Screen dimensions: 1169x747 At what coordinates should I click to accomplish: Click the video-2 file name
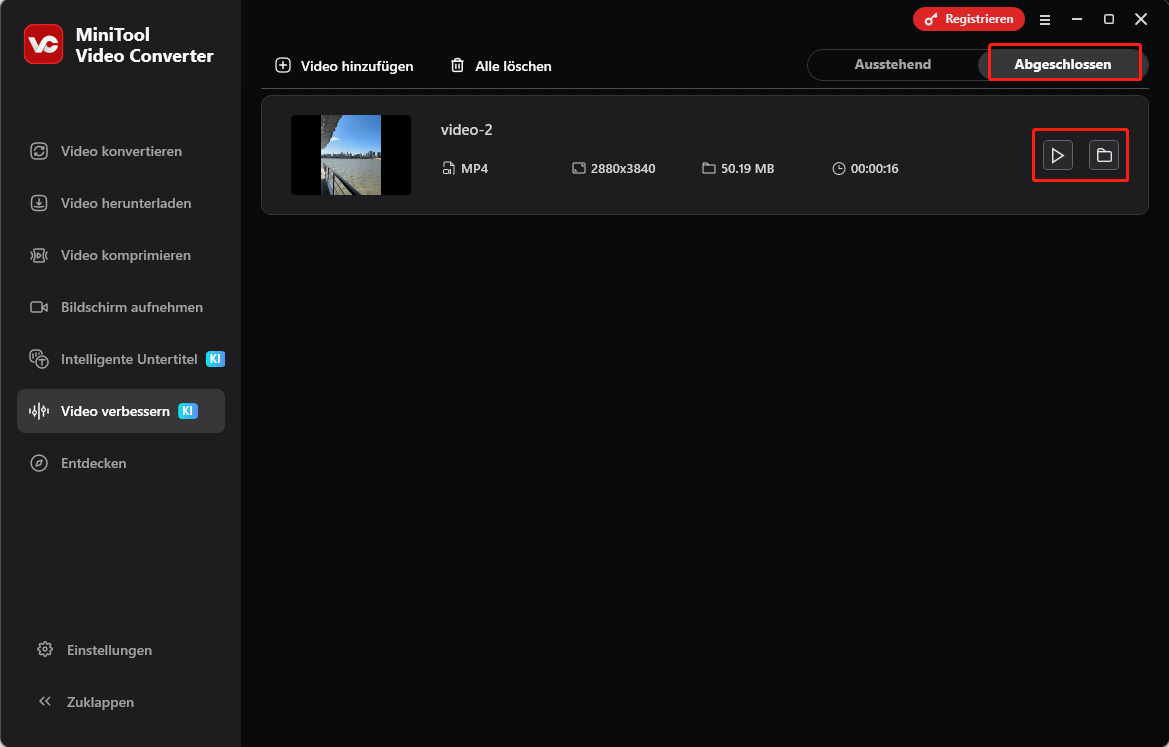(x=467, y=130)
